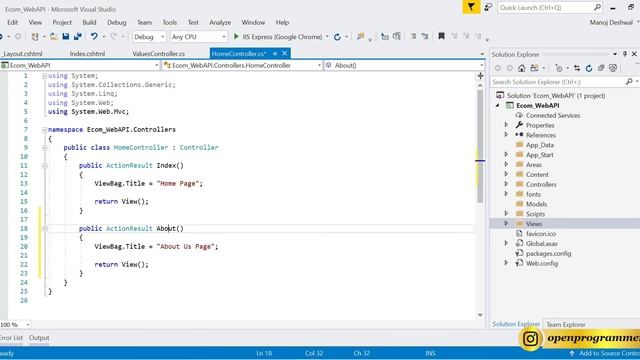Open the Analyze menu
The height and width of the screenshot is (360, 640).
click(x=220, y=22)
